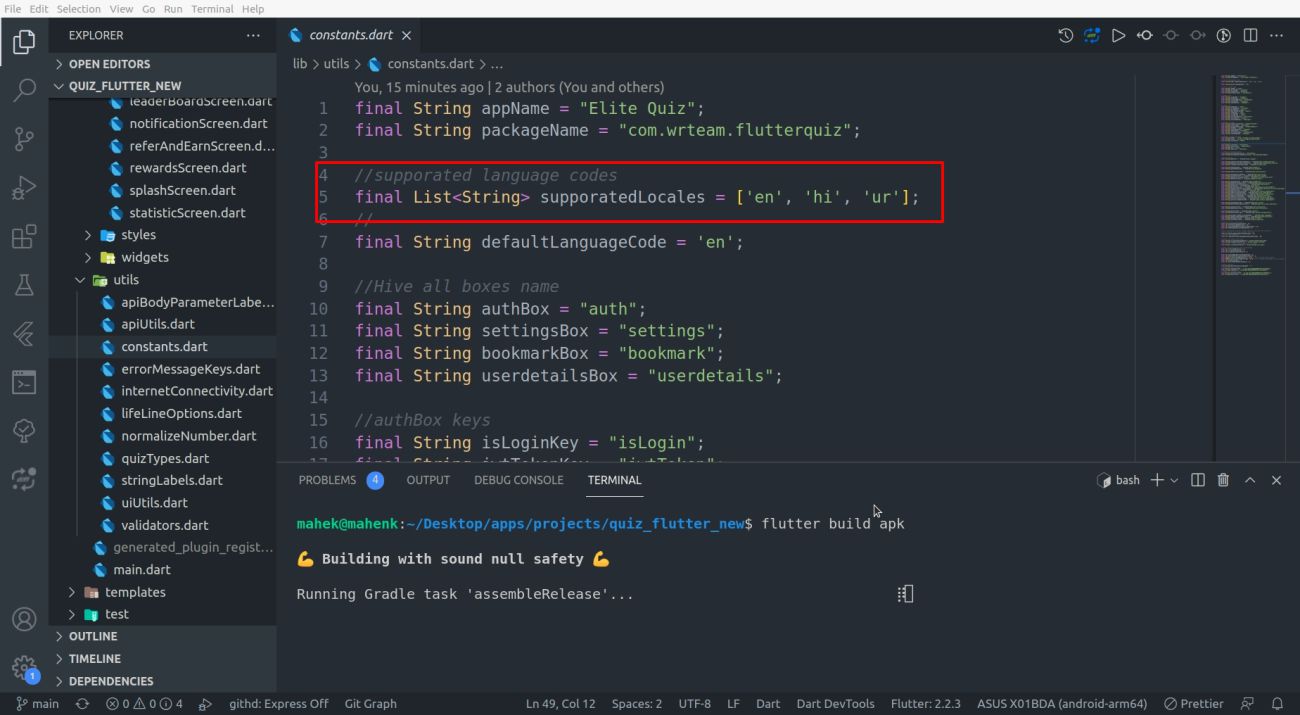The image size is (1300, 715).
Task: Click the split editor right icon
Action: 1250,36
